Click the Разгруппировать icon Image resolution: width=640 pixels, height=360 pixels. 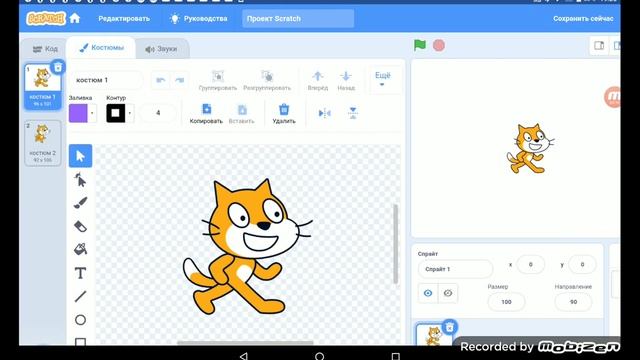click(267, 76)
